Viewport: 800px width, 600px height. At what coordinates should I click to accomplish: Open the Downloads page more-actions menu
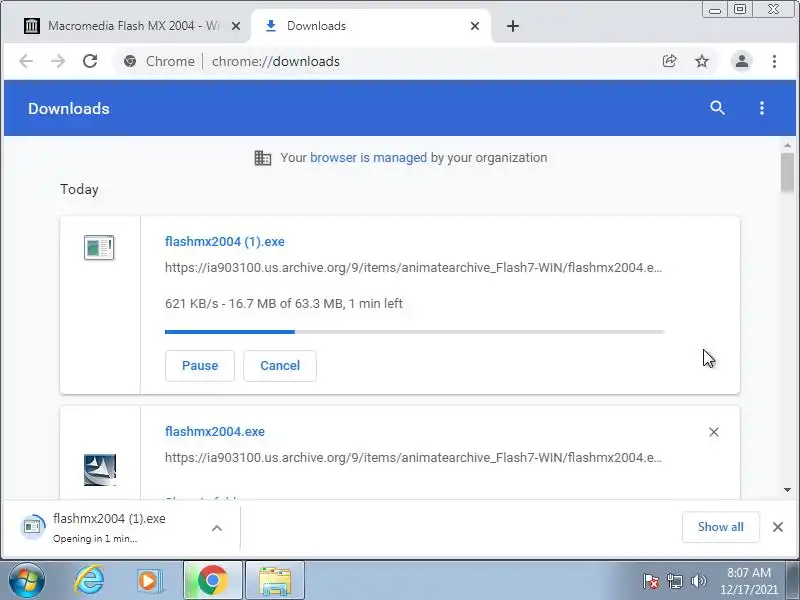point(762,108)
